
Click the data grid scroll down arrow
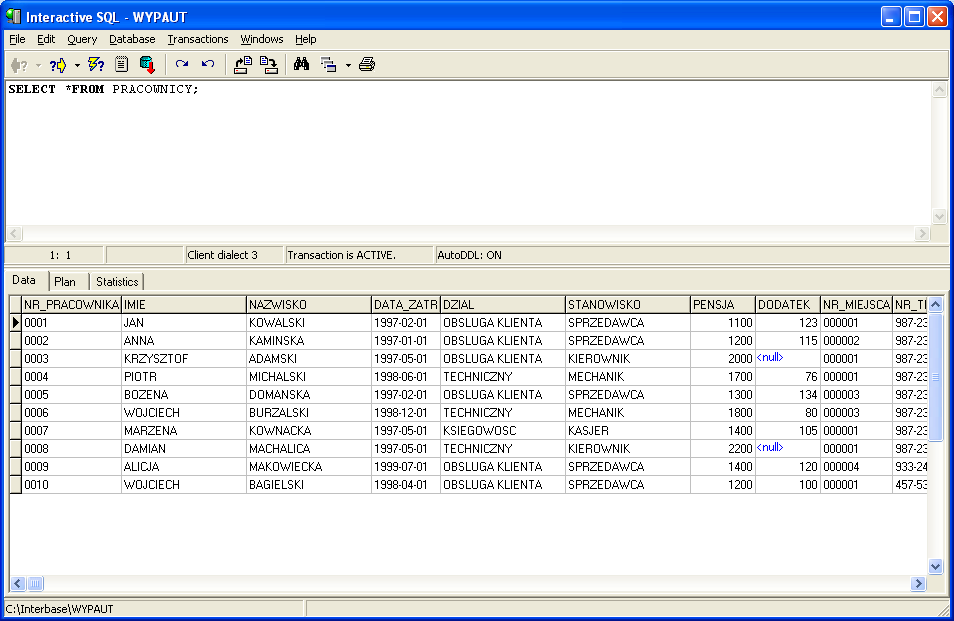point(936,567)
